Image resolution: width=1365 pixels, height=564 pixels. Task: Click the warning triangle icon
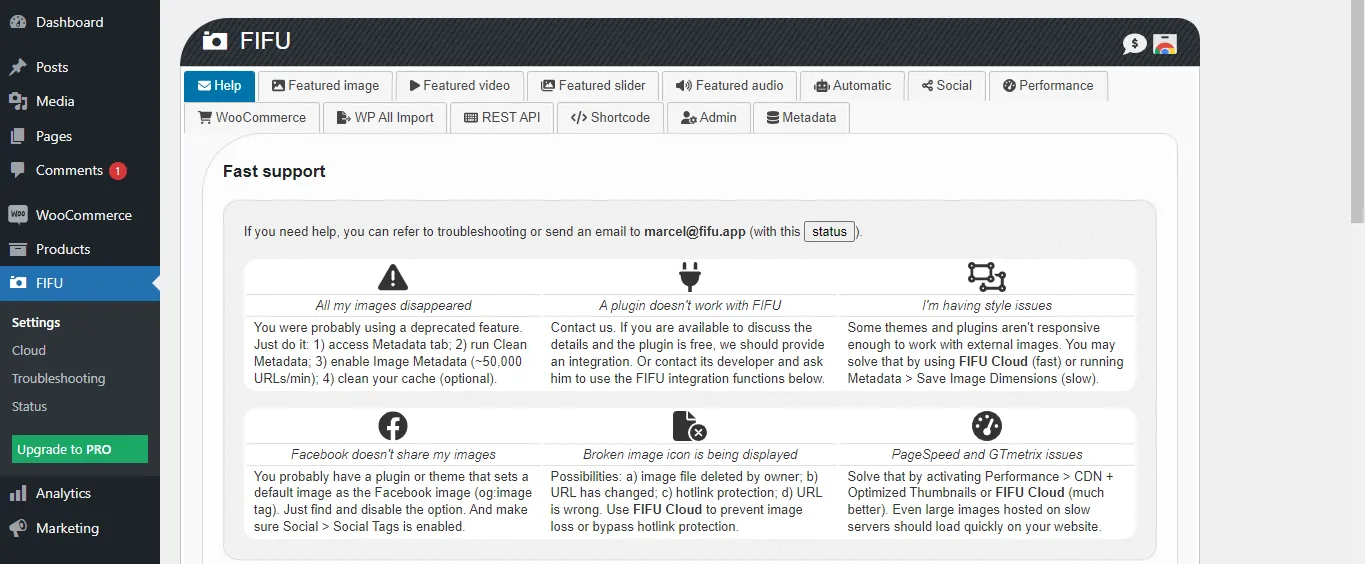tap(393, 276)
